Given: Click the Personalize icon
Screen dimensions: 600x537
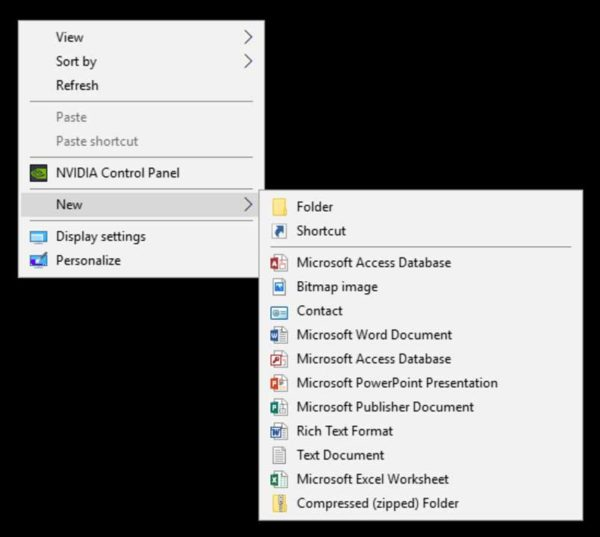Looking at the screenshot, I should pyautogui.click(x=39, y=261).
